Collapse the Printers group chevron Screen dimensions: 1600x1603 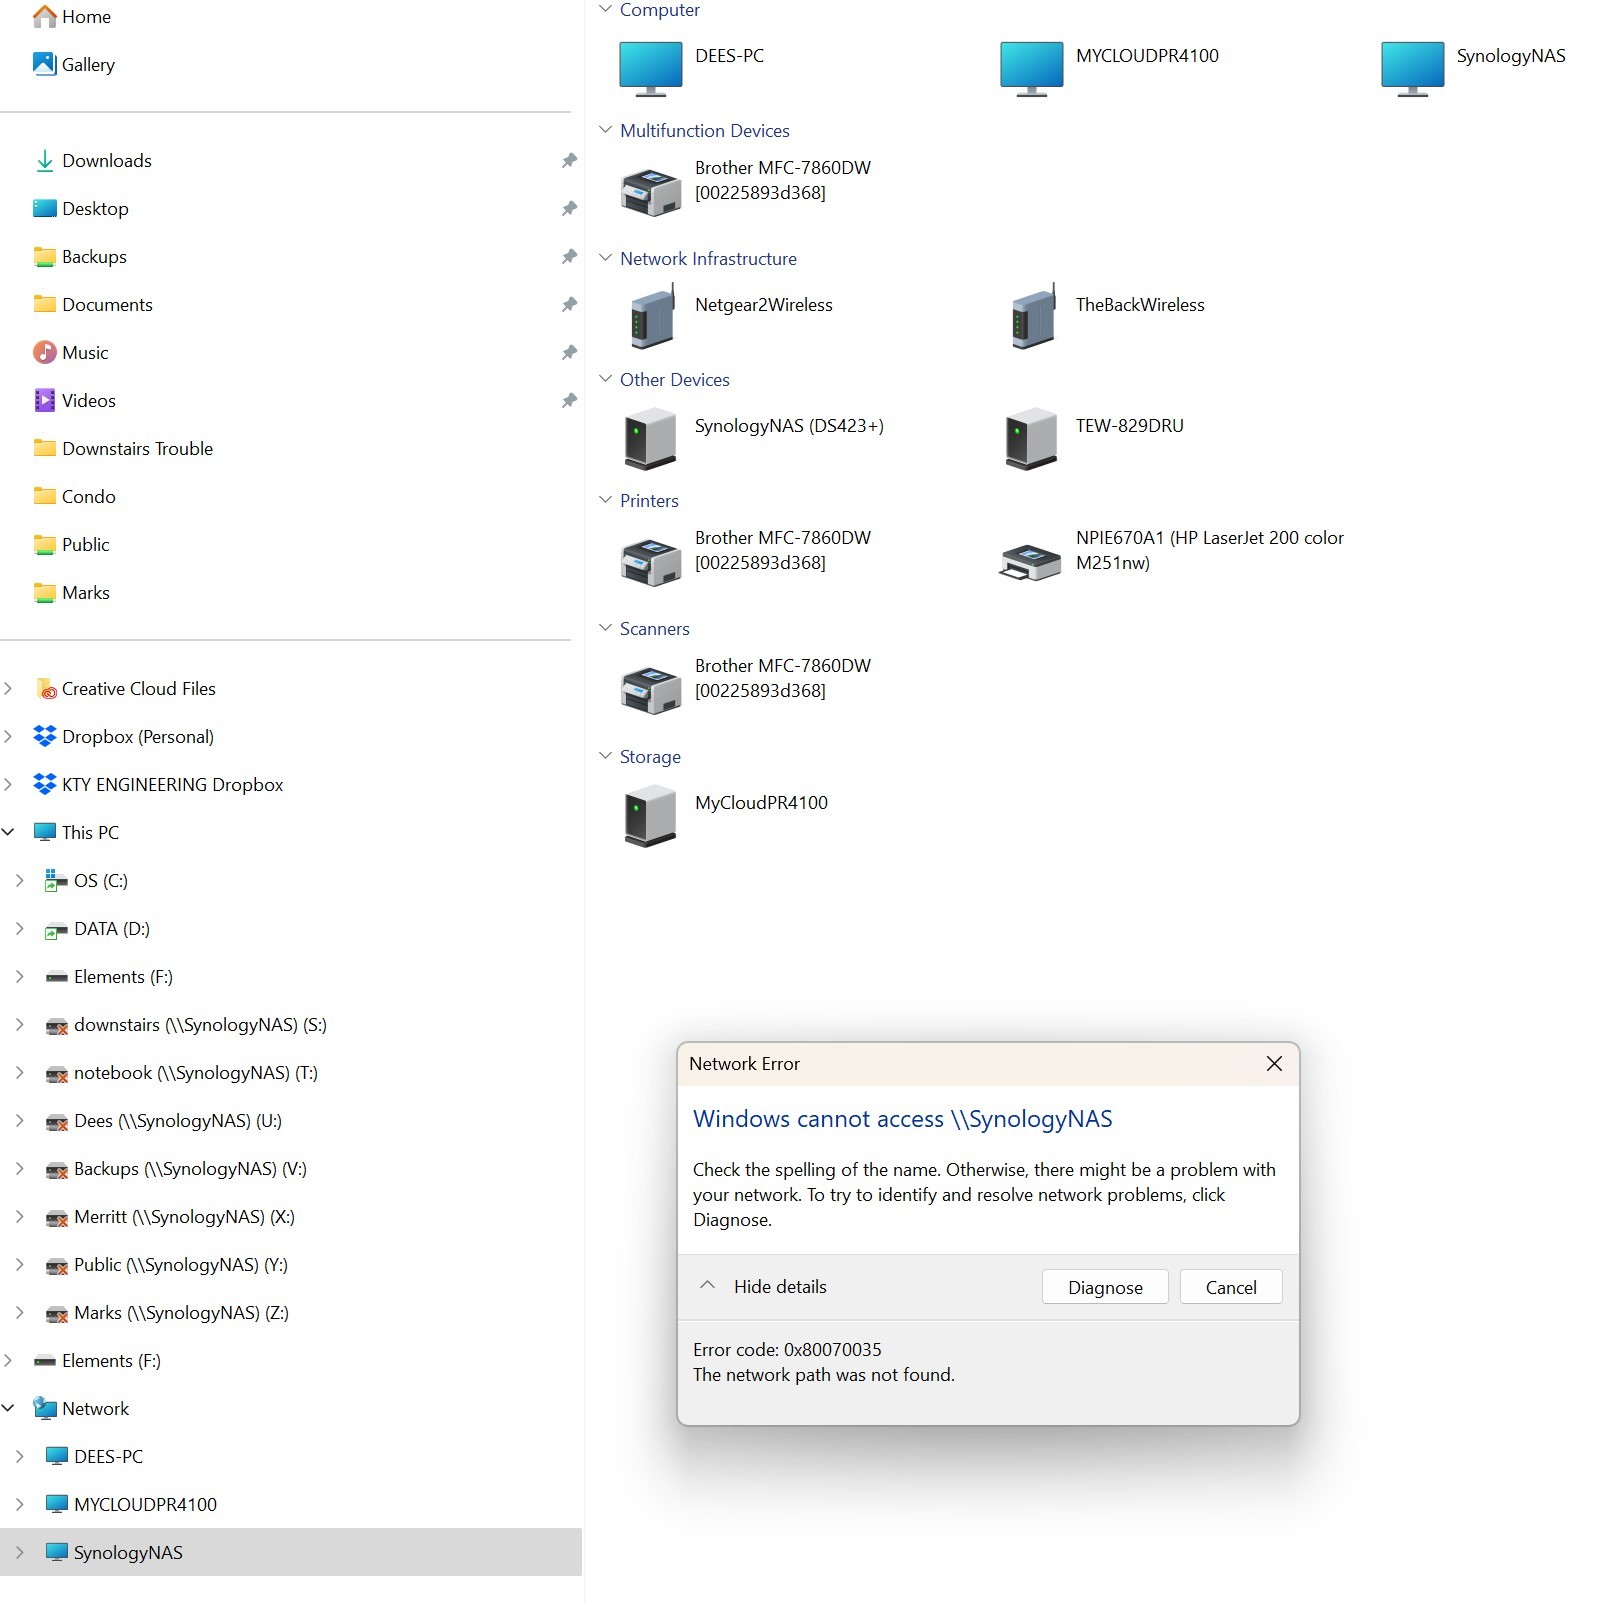tap(605, 500)
